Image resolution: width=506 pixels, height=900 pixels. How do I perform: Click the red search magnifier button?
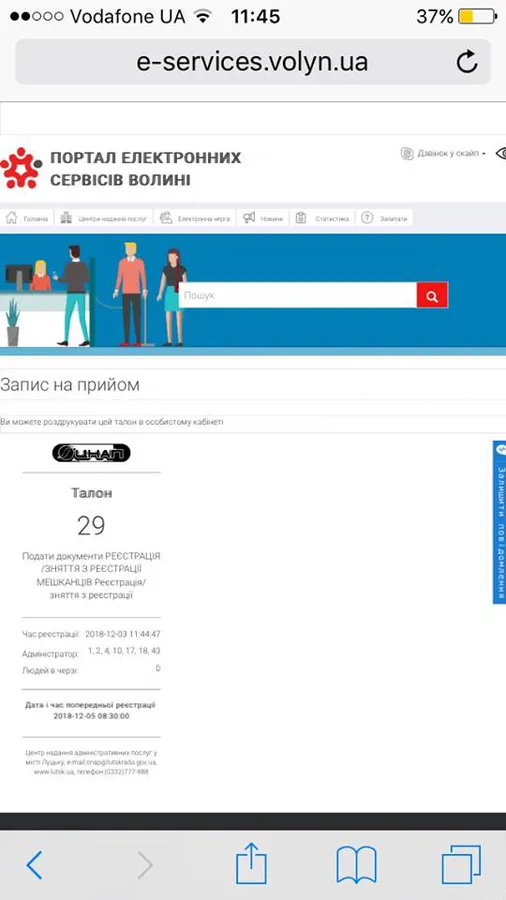click(432, 296)
